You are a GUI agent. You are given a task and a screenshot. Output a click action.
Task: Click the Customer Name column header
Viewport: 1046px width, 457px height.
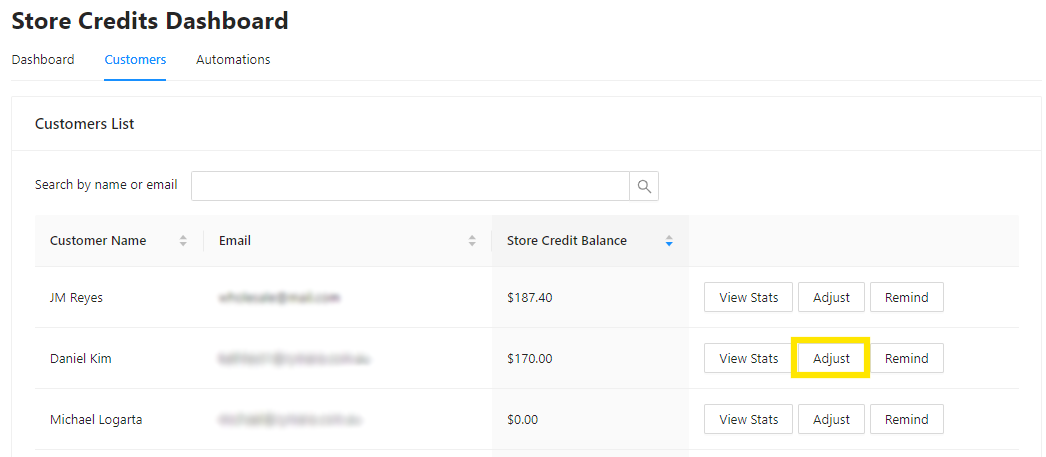119,241
